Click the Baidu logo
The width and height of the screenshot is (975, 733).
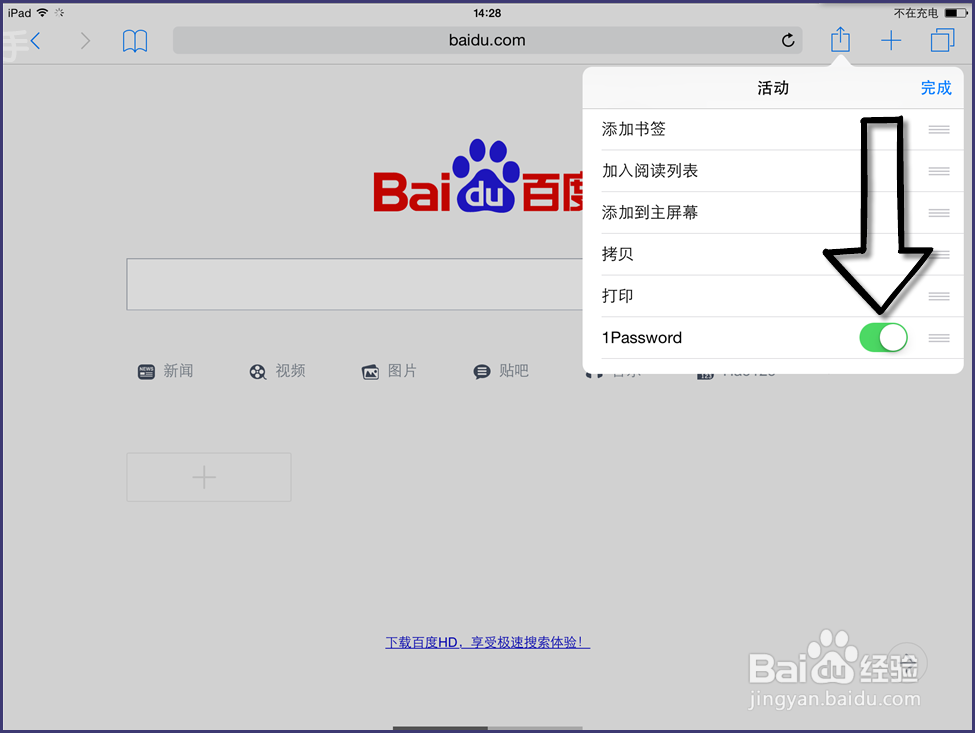(478, 176)
